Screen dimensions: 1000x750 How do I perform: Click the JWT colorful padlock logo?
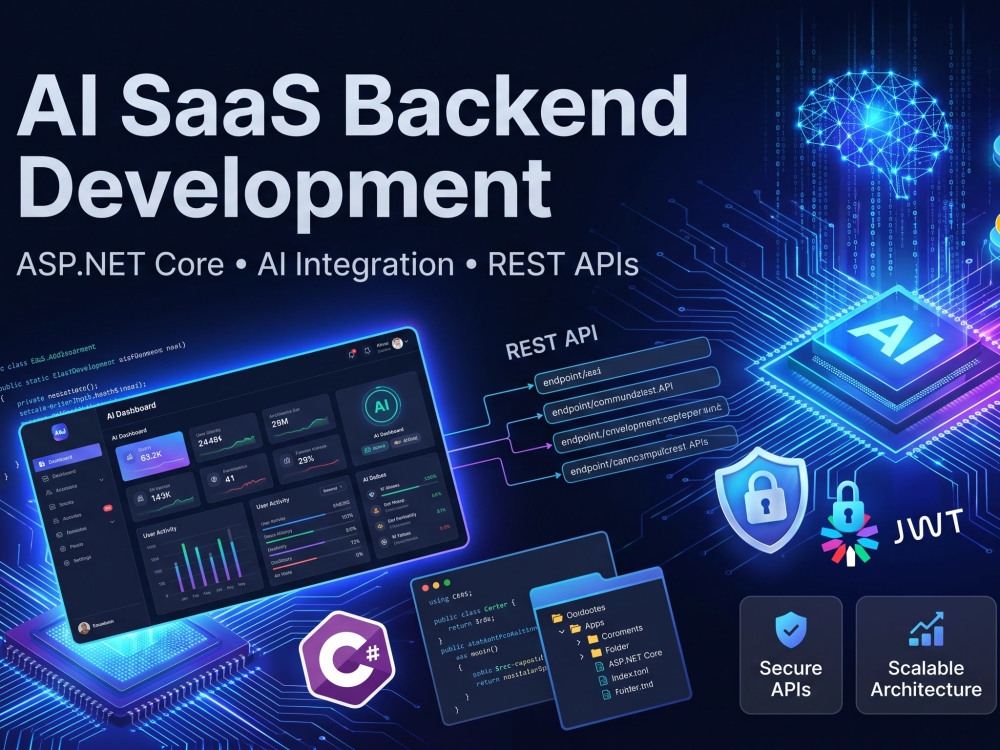click(x=849, y=525)
